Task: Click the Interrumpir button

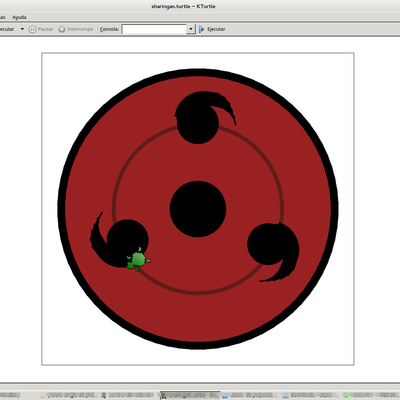Action: tap(76, 29)
